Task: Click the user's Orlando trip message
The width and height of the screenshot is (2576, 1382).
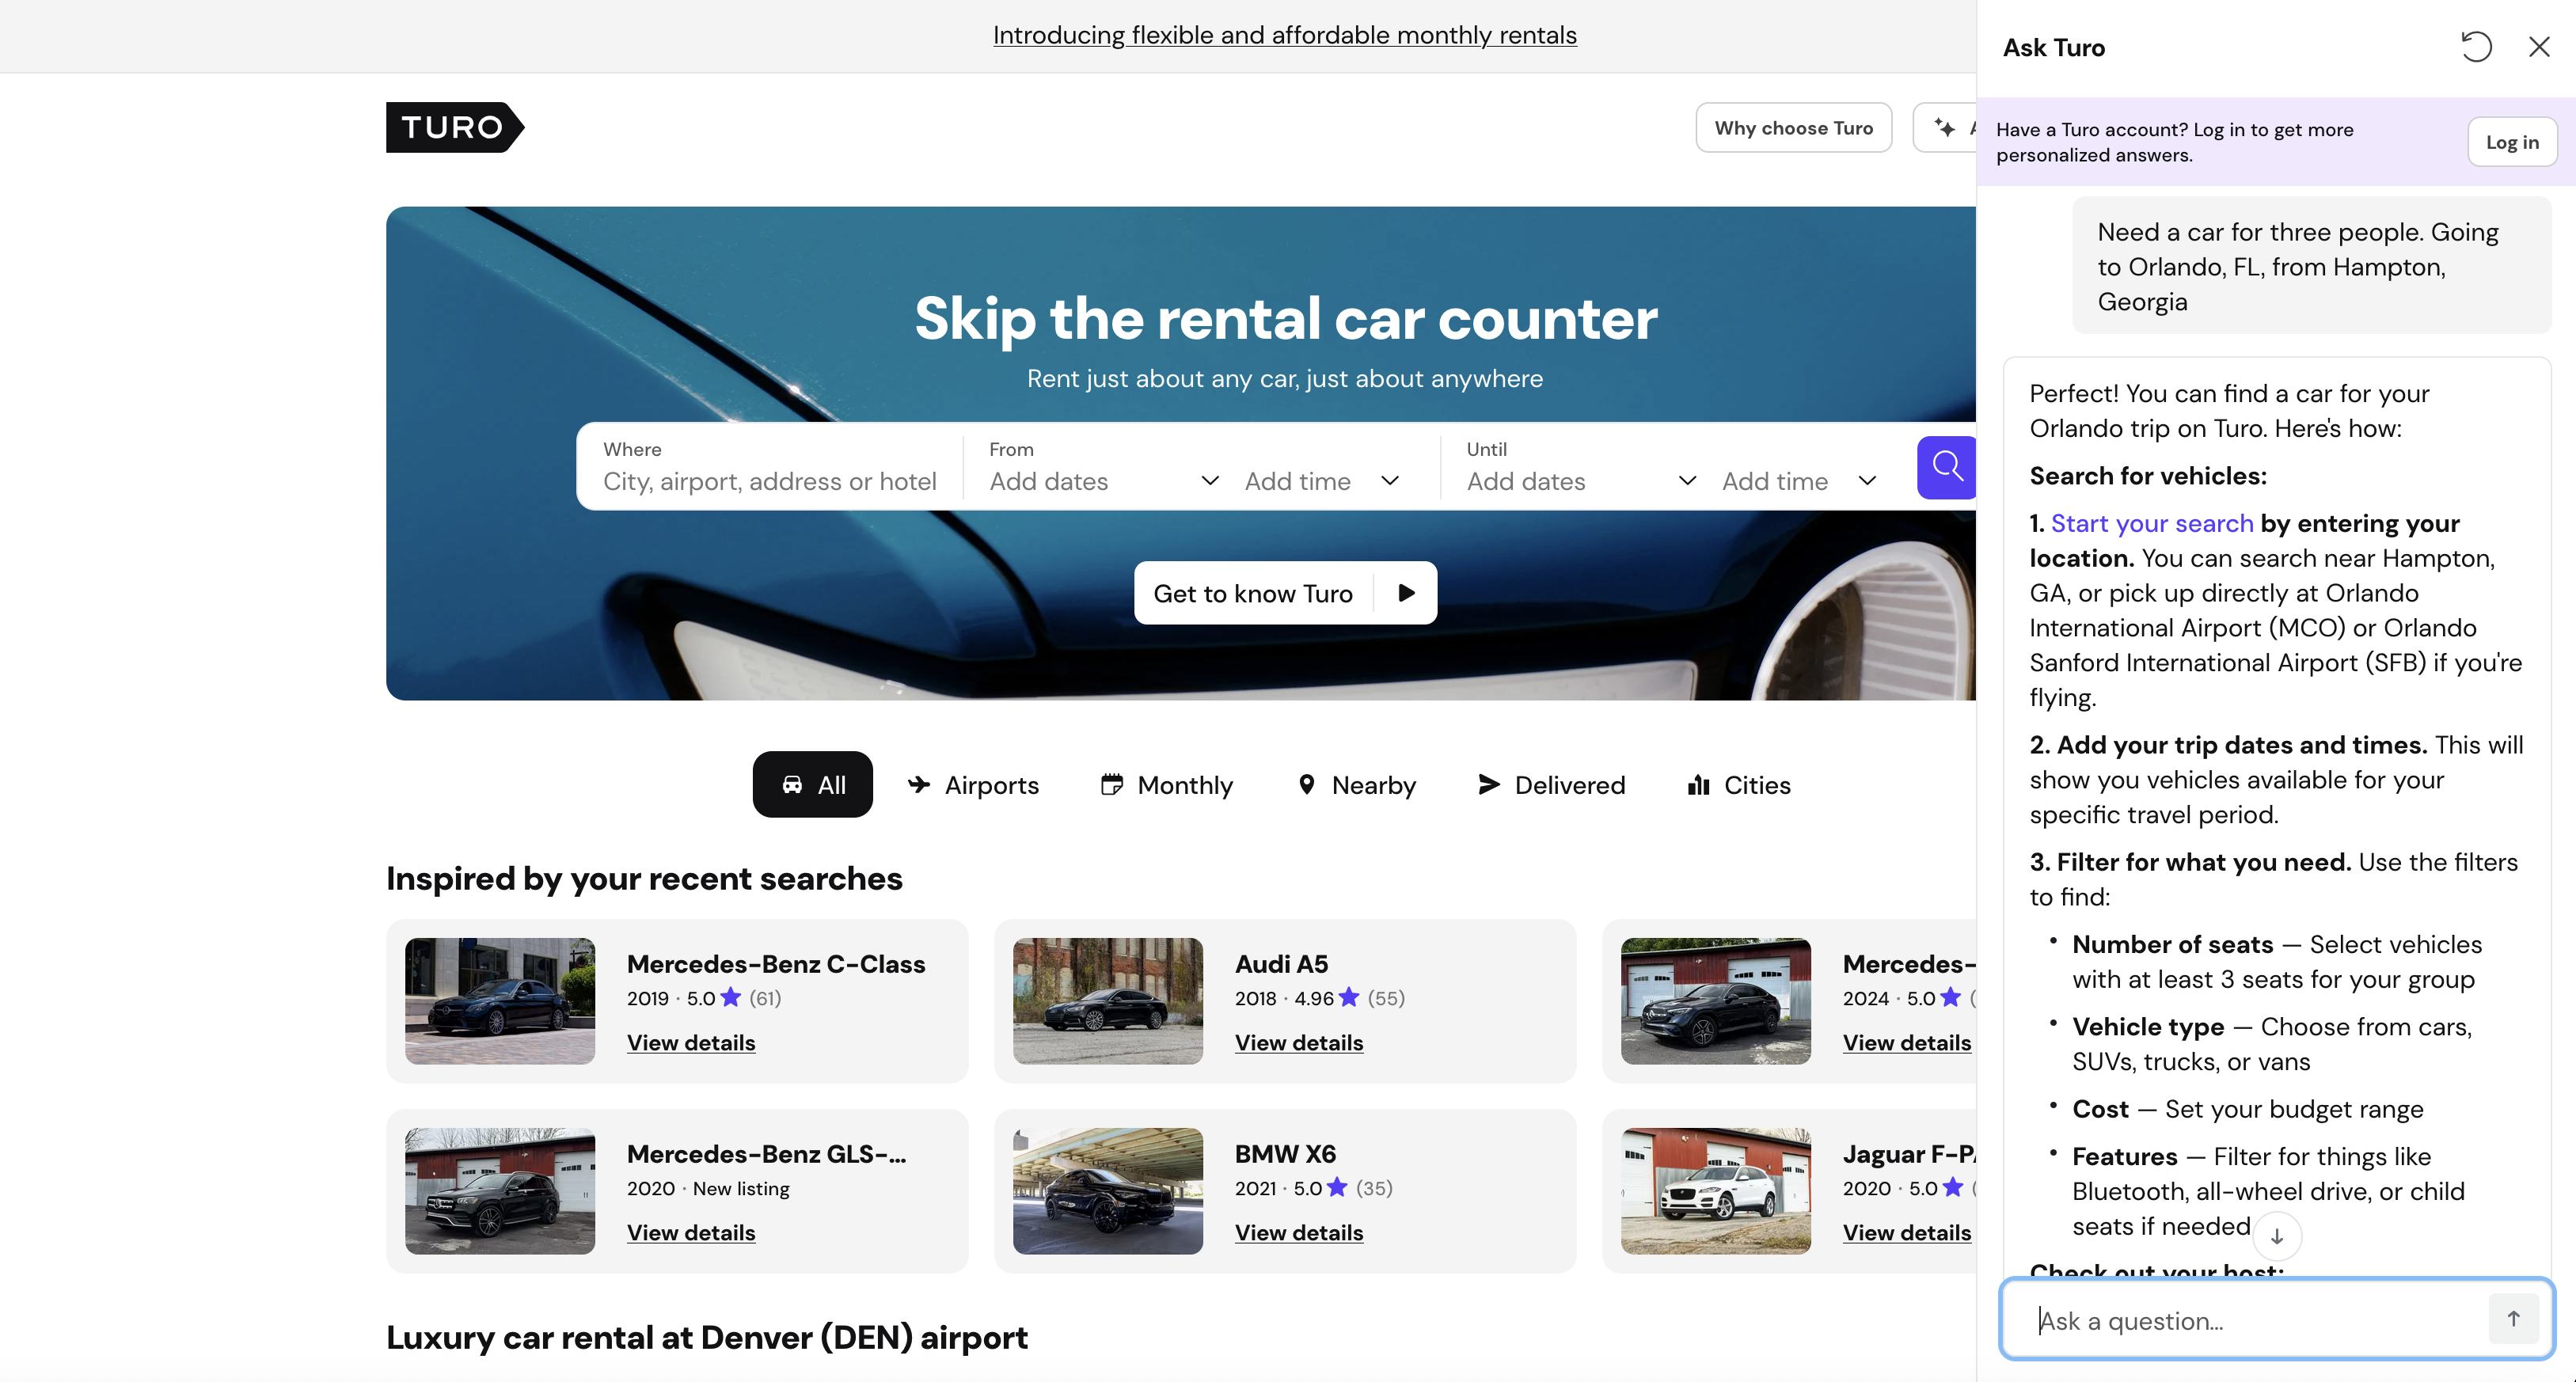Action: [x=2311, y=266]
